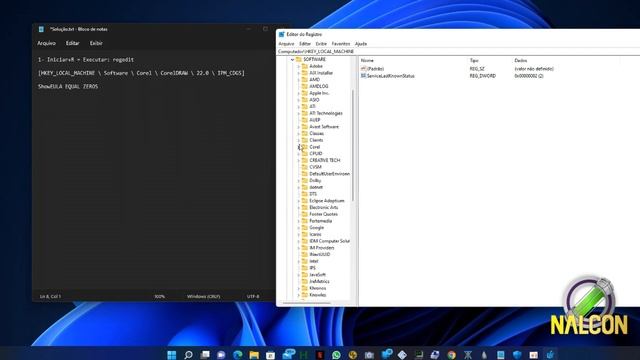Select the Eclipse Adoptium registry key
This screenshot has height=360, width=640.
click(327, 201)
